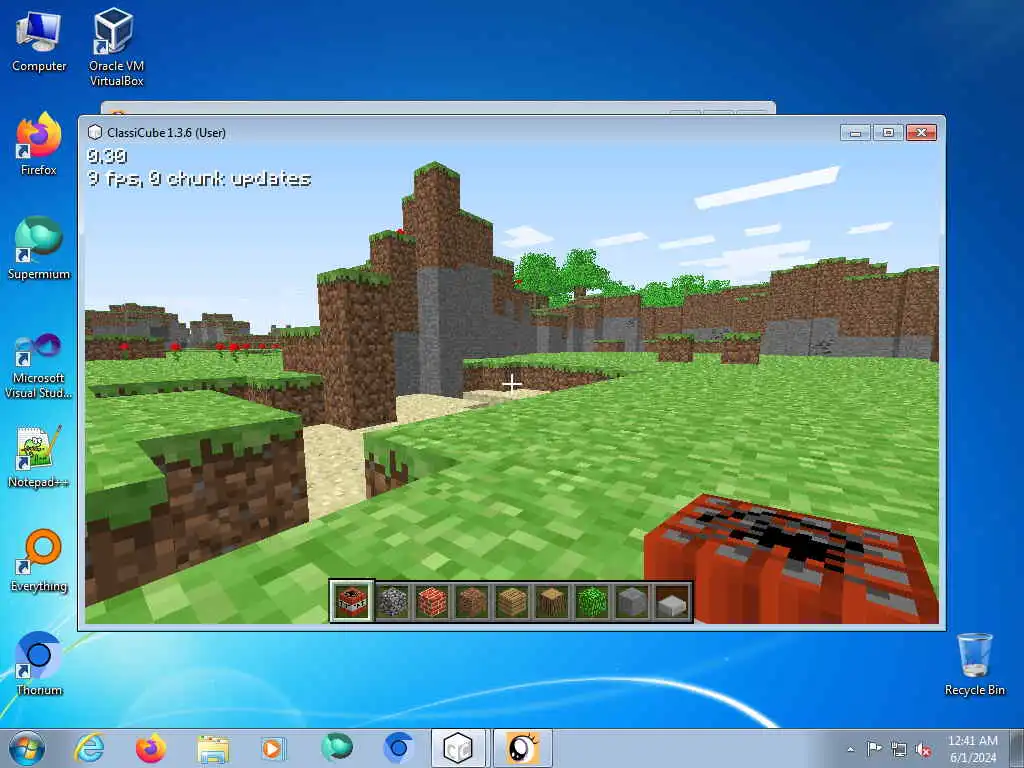Click the "0.30" version text in game
Viewport: 1024px width, 768px height.
click(x=107, y=155)
